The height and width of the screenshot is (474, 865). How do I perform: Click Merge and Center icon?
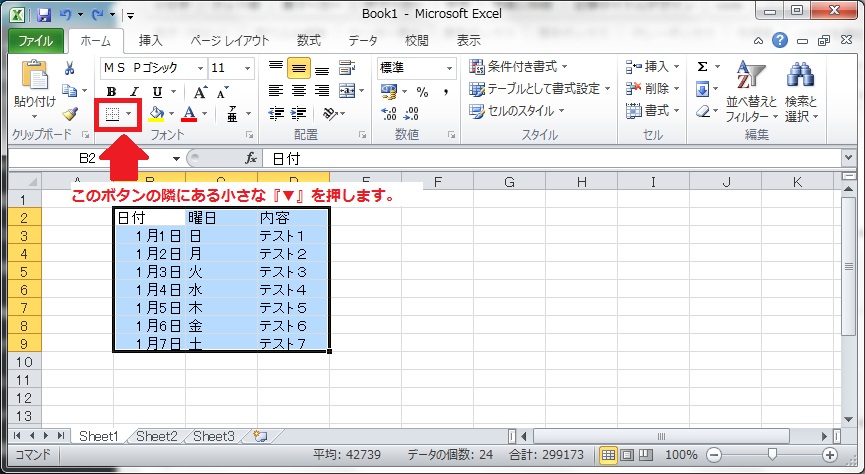point(346,91)
